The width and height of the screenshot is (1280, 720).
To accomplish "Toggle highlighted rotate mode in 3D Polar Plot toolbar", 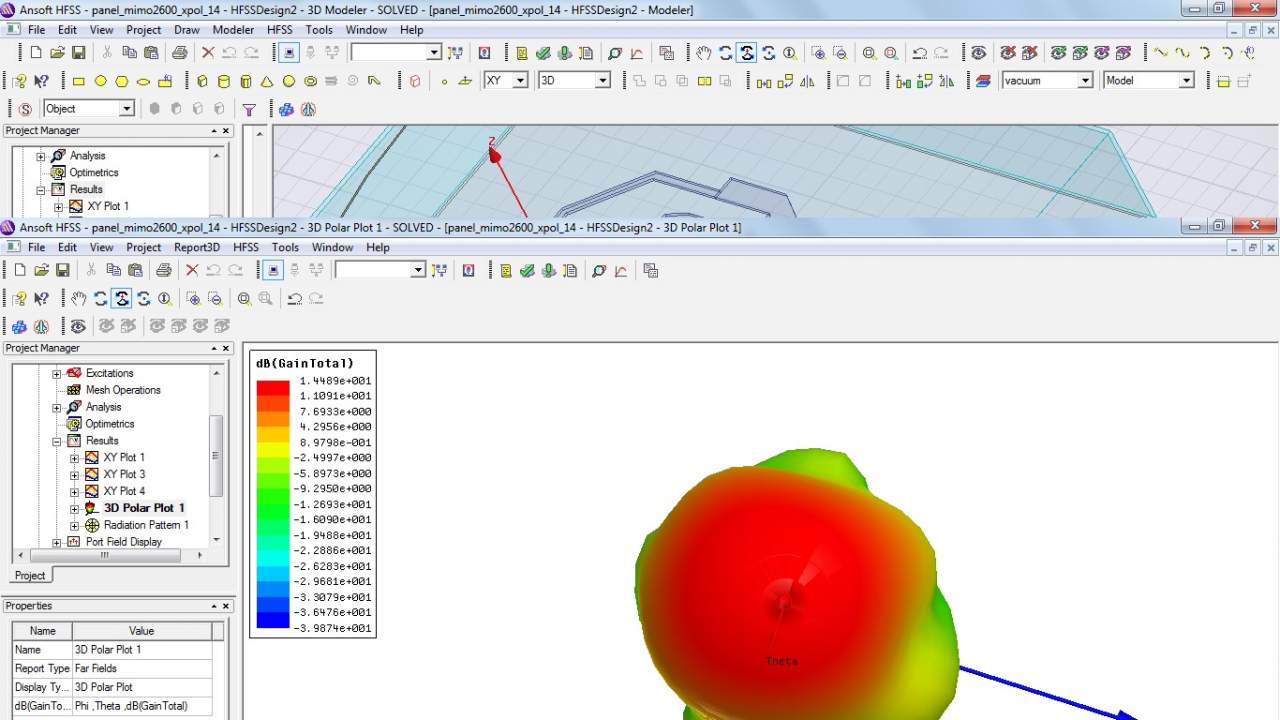I will 122,298.
